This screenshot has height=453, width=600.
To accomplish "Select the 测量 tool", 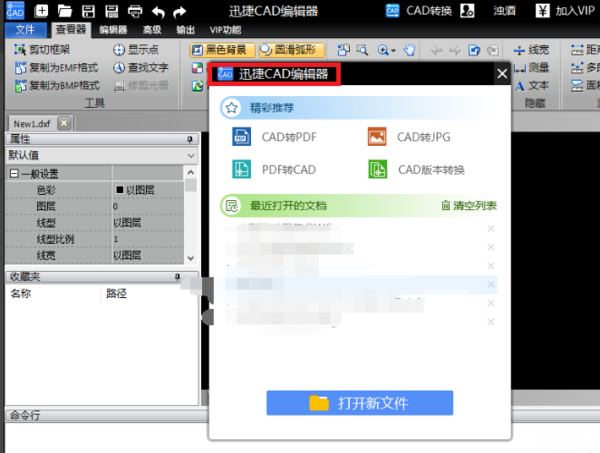I will (531, 68).
